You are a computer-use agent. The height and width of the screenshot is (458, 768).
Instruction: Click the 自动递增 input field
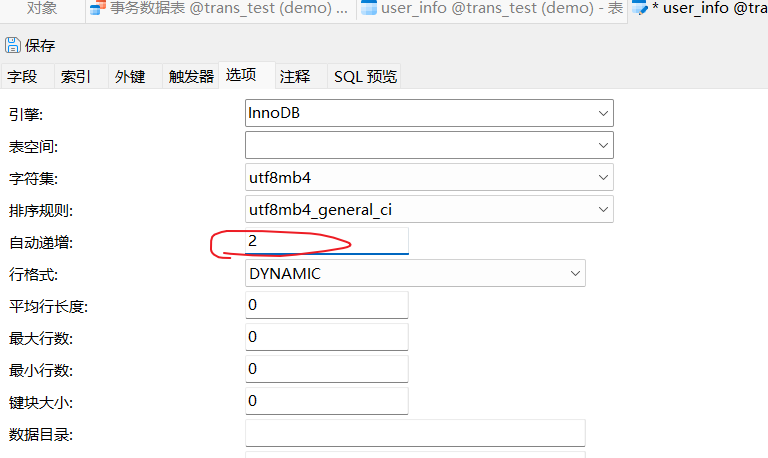[x=326, y=241]
